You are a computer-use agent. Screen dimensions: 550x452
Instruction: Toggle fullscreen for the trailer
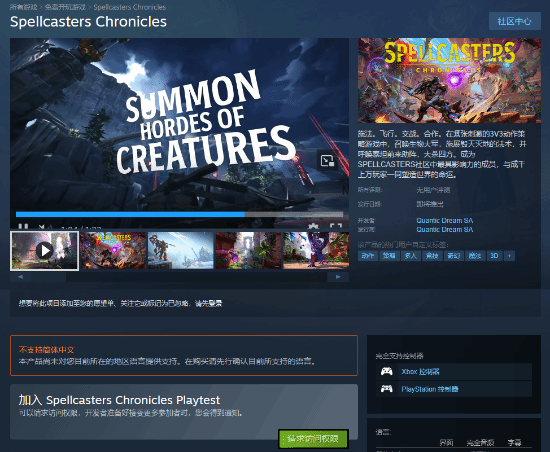click(x=336, y=226)
